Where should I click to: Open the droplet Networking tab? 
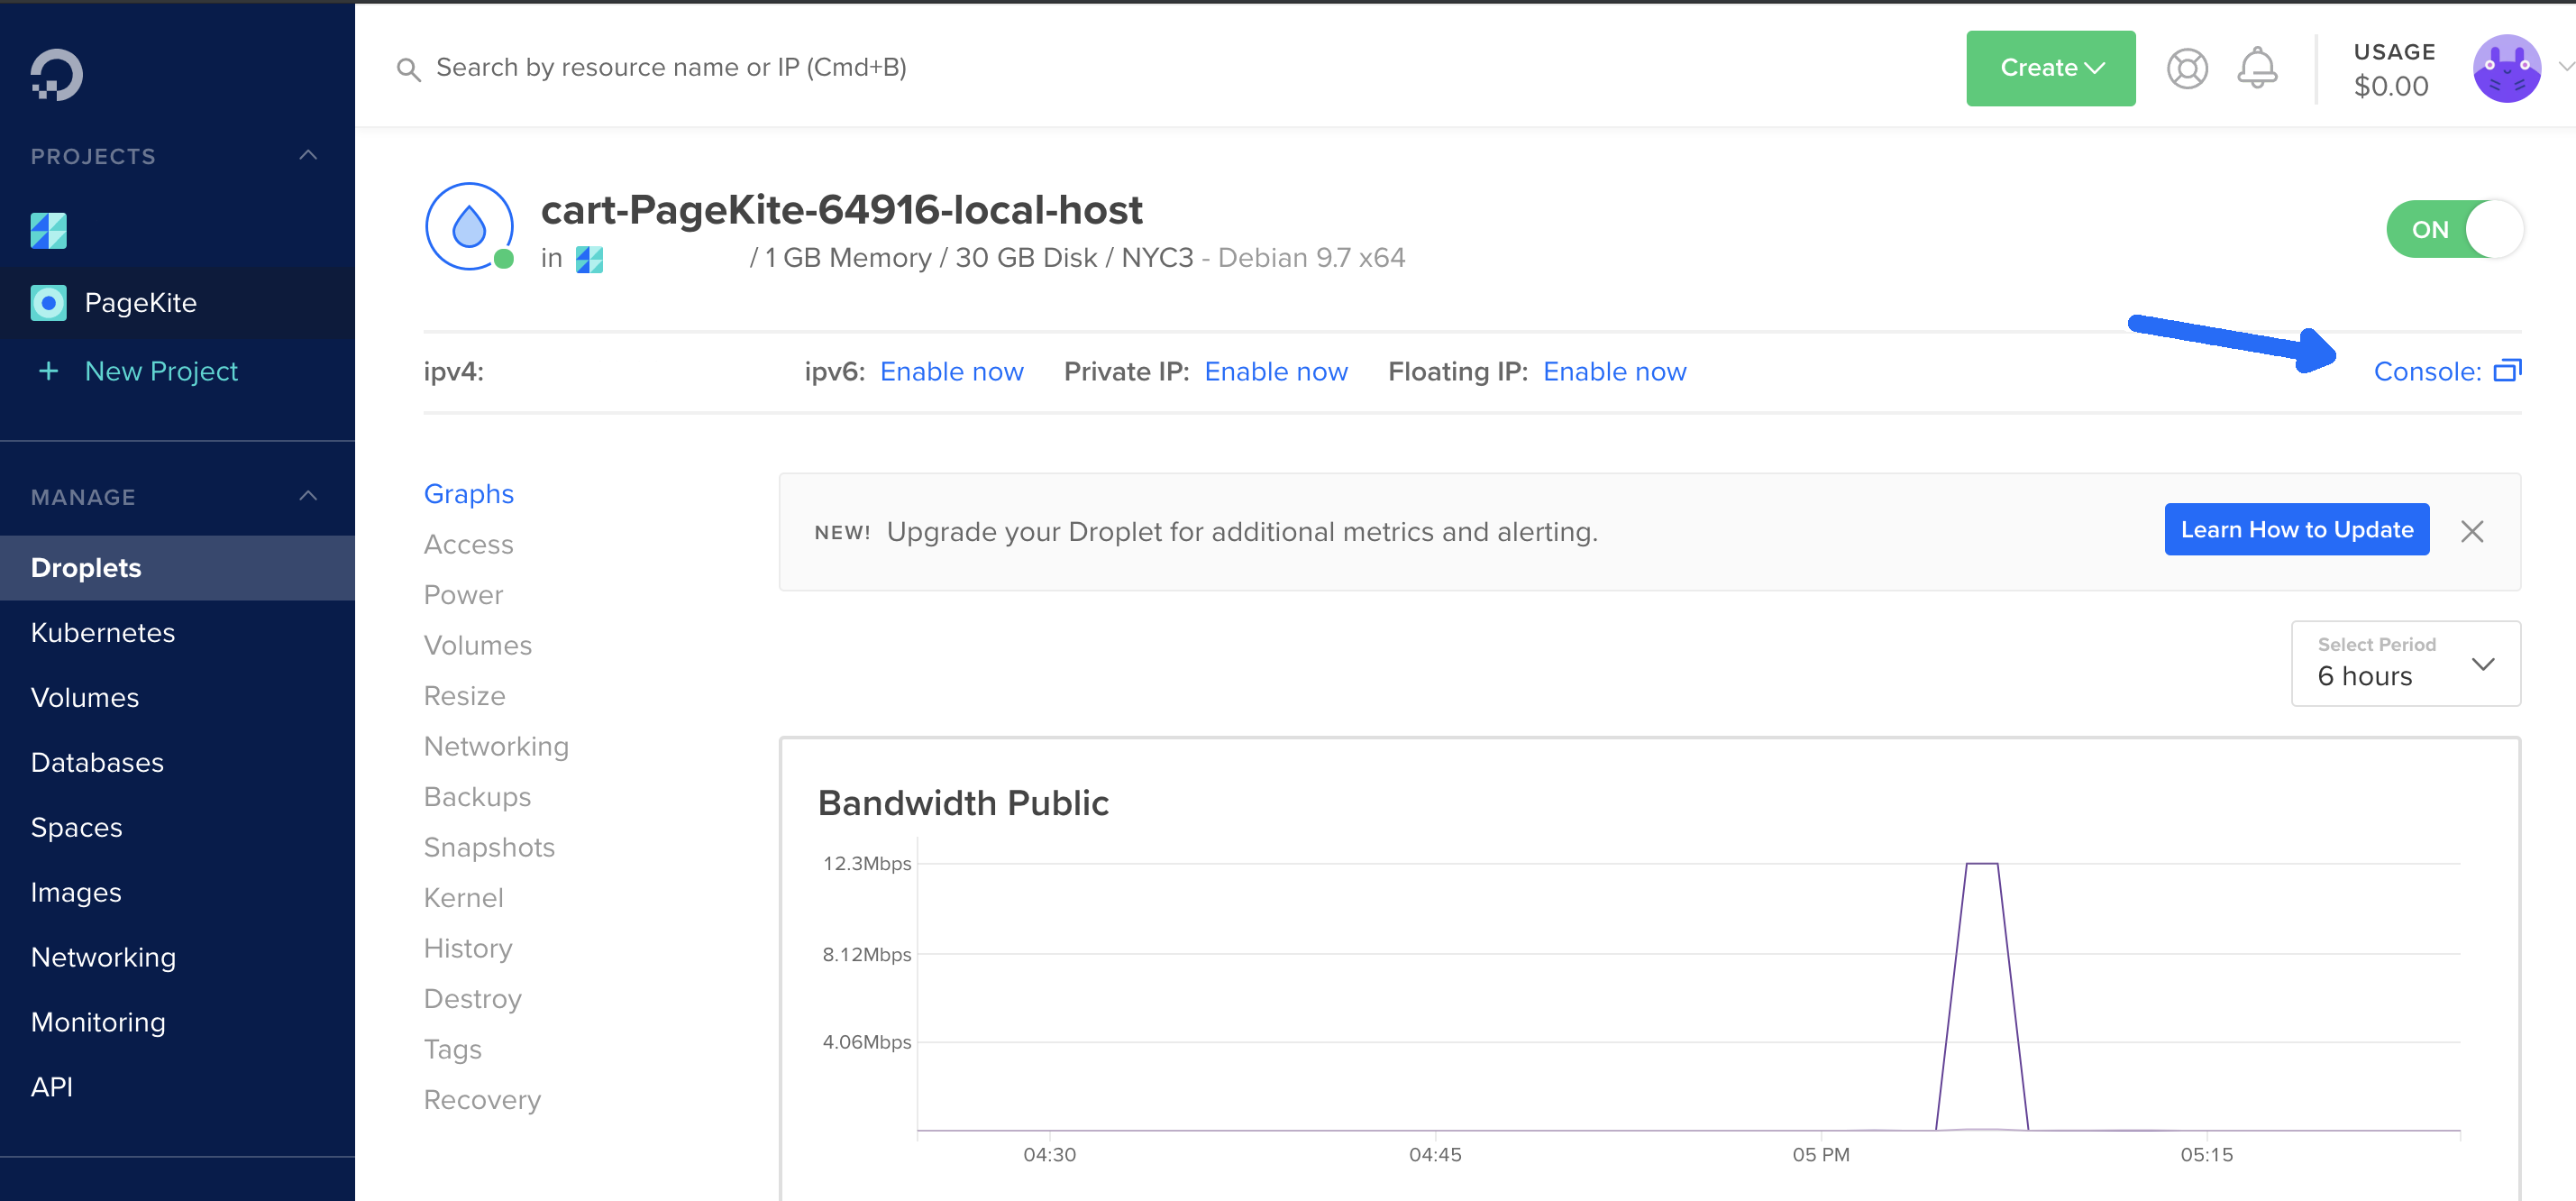pos(496,746)
